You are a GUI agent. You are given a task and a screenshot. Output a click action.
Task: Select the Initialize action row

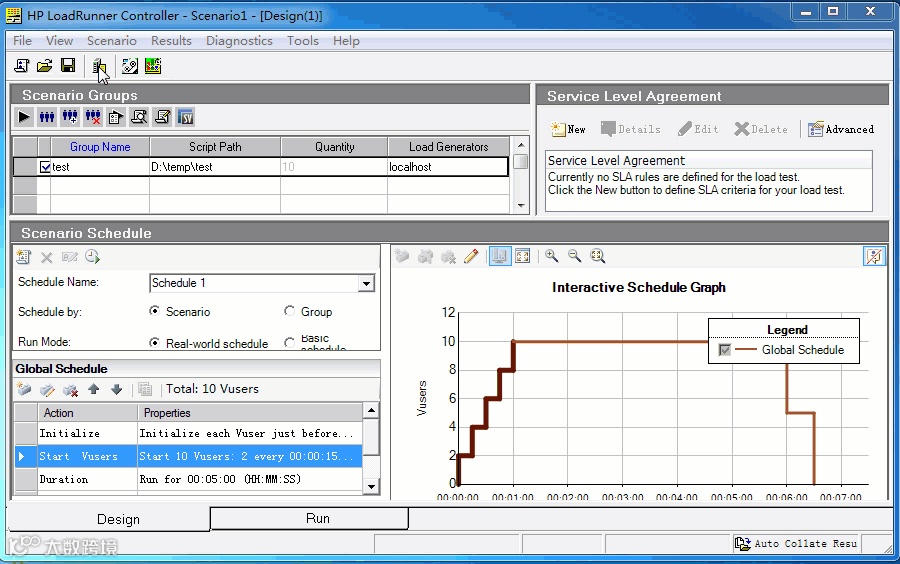click(188, 433)
